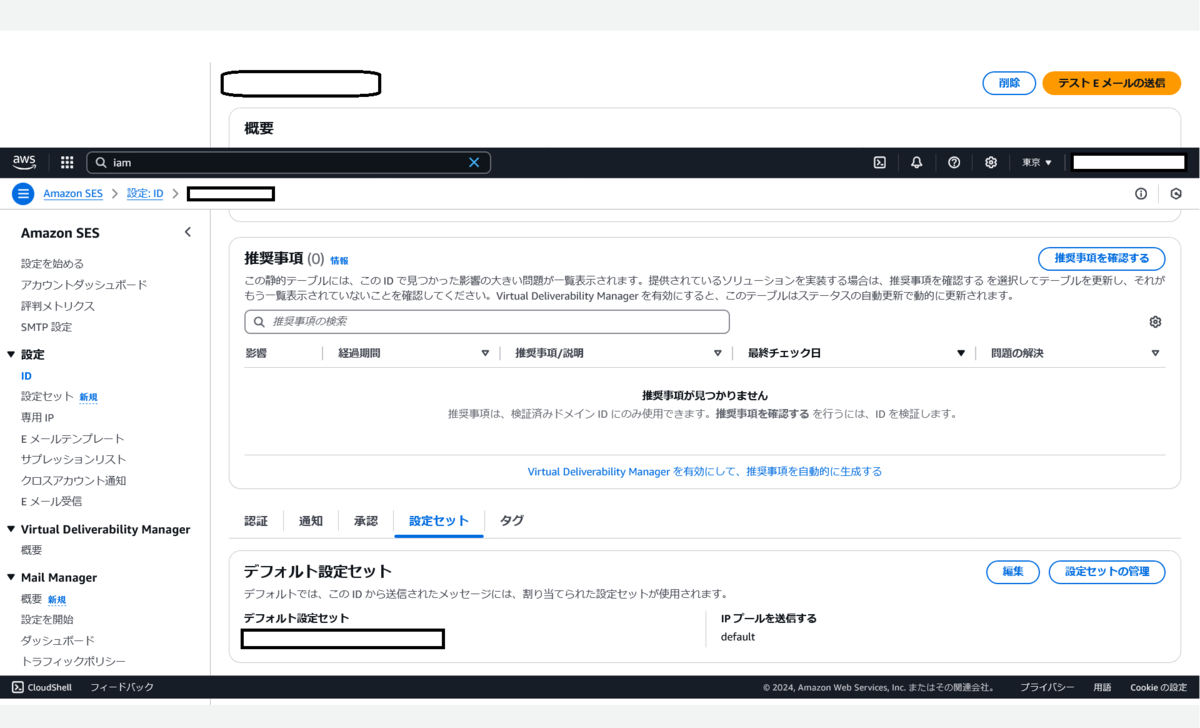Open table preferences gear in 推奨事項 panel

coord(1155,322)
